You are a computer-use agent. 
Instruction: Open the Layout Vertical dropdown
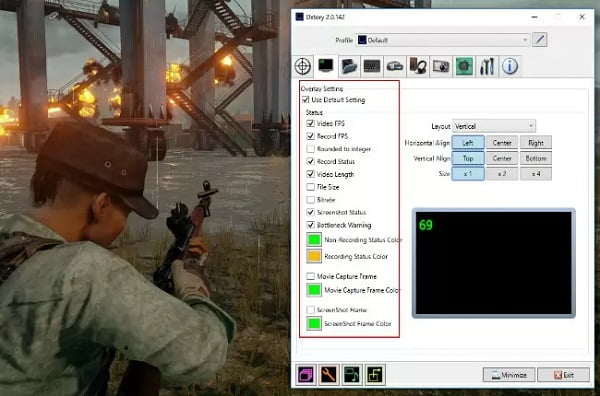[x=494, y=126]
